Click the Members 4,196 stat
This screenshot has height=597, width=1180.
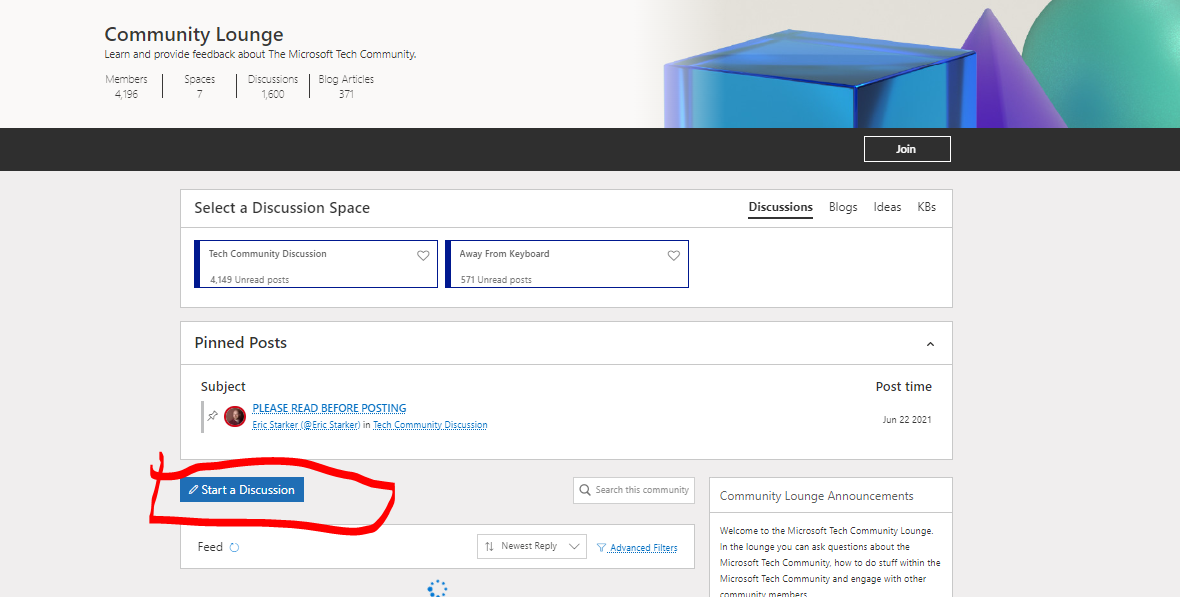(126, 87)
